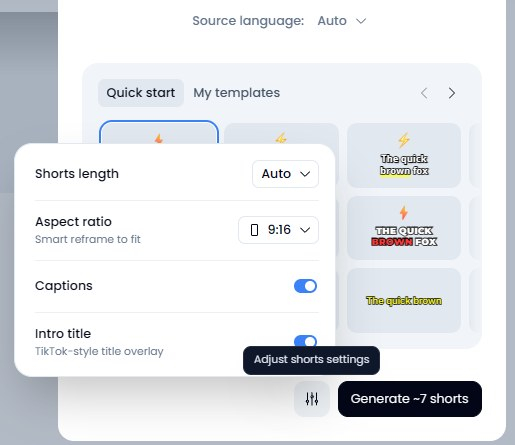Open the Aspect ratio 9:16 dropdown
This screenshot has width=515, height=445.
(278, 230)
